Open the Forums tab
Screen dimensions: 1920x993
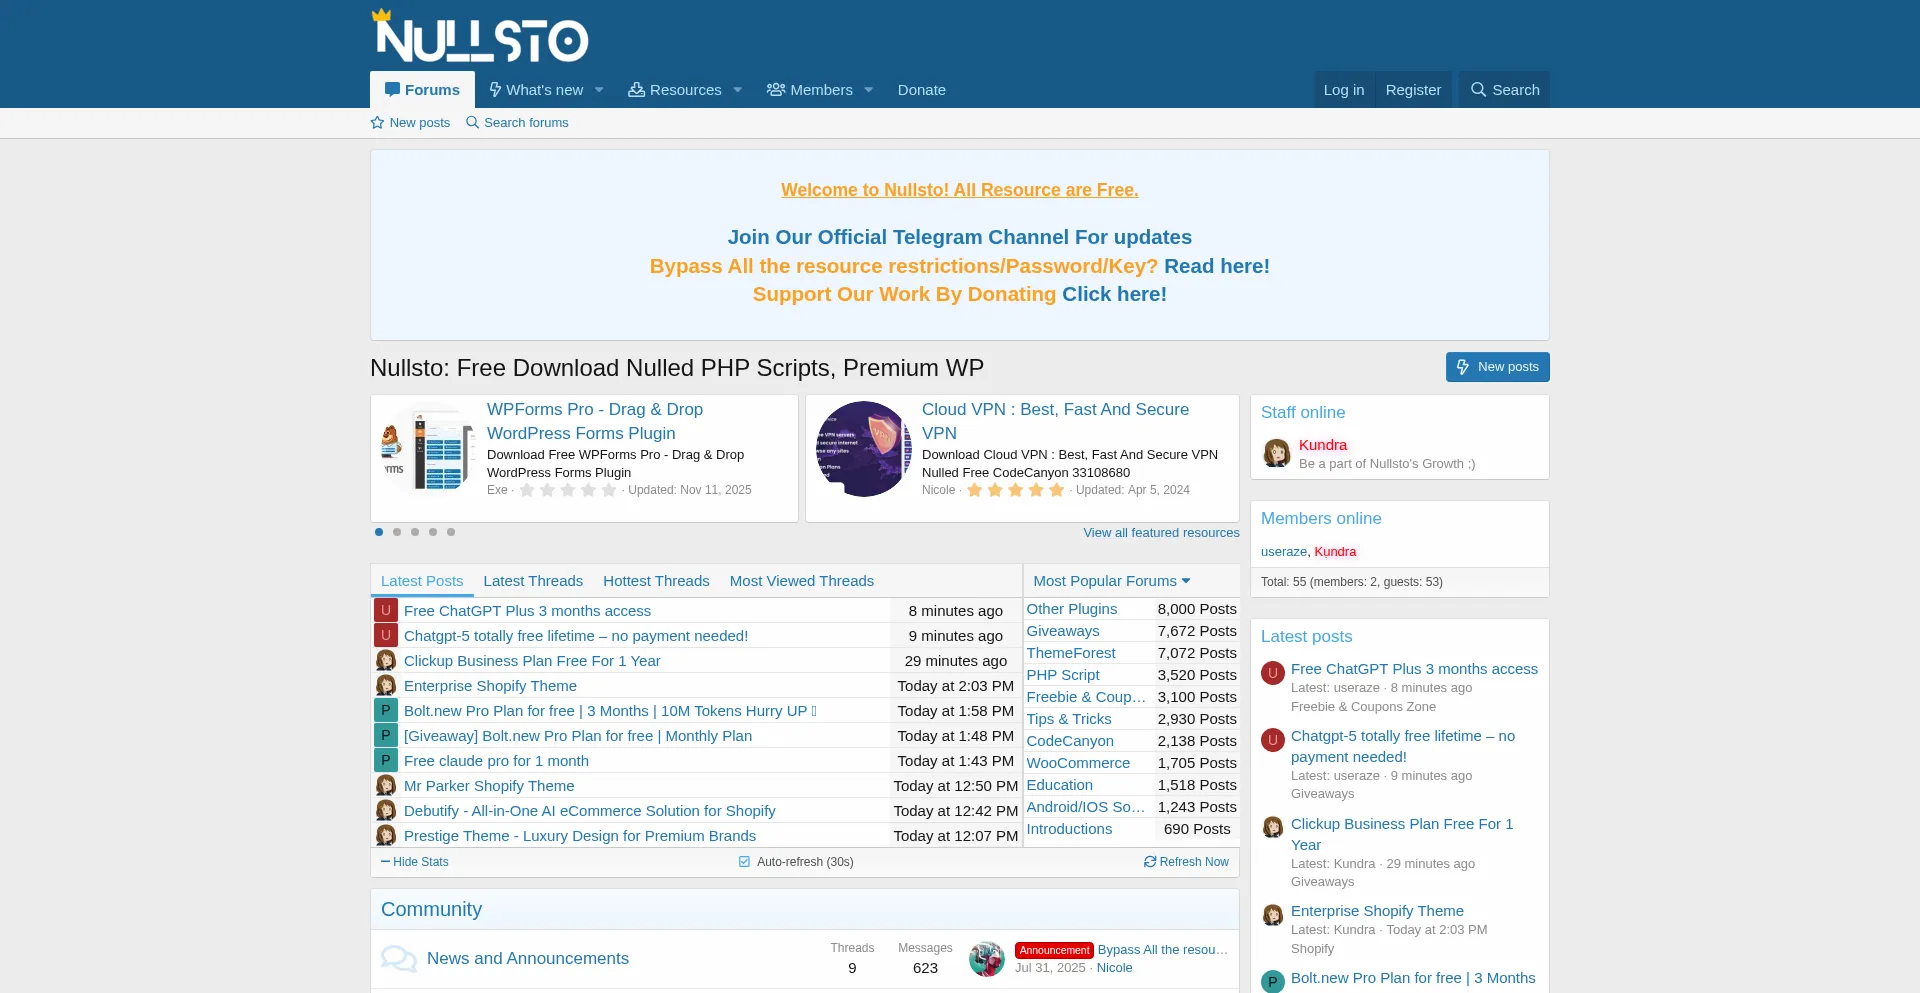(x=422, y=90)
